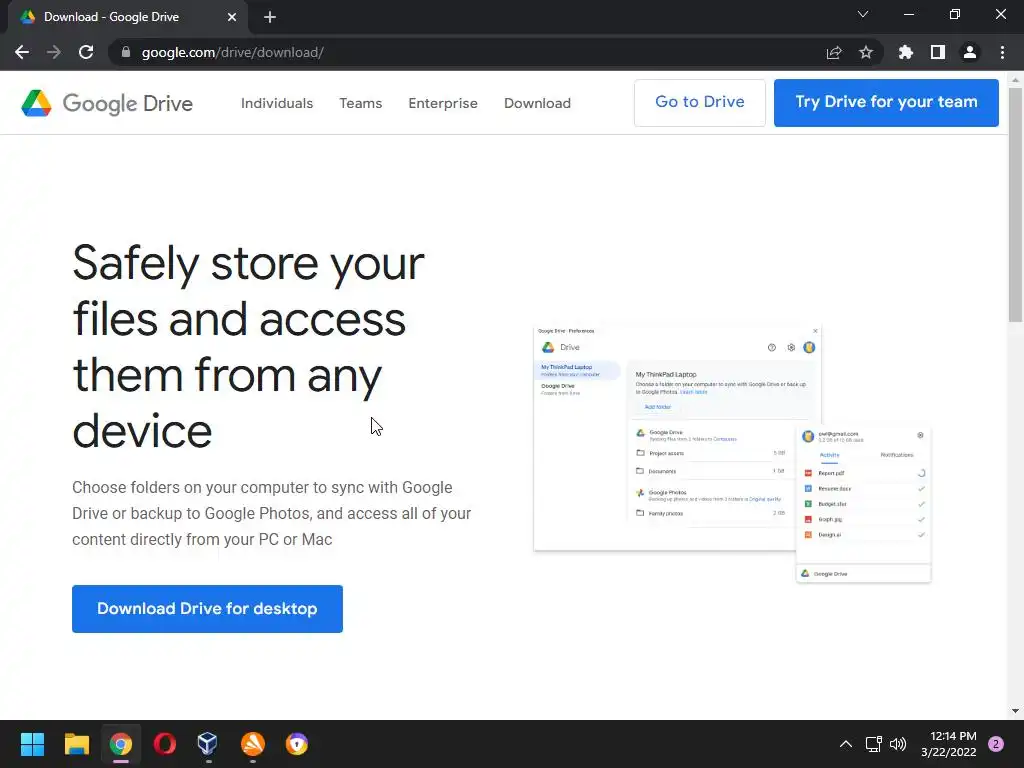Launch Opera from the taskbar
Viewport: 1024px width, 768px height.
(165, 744)
